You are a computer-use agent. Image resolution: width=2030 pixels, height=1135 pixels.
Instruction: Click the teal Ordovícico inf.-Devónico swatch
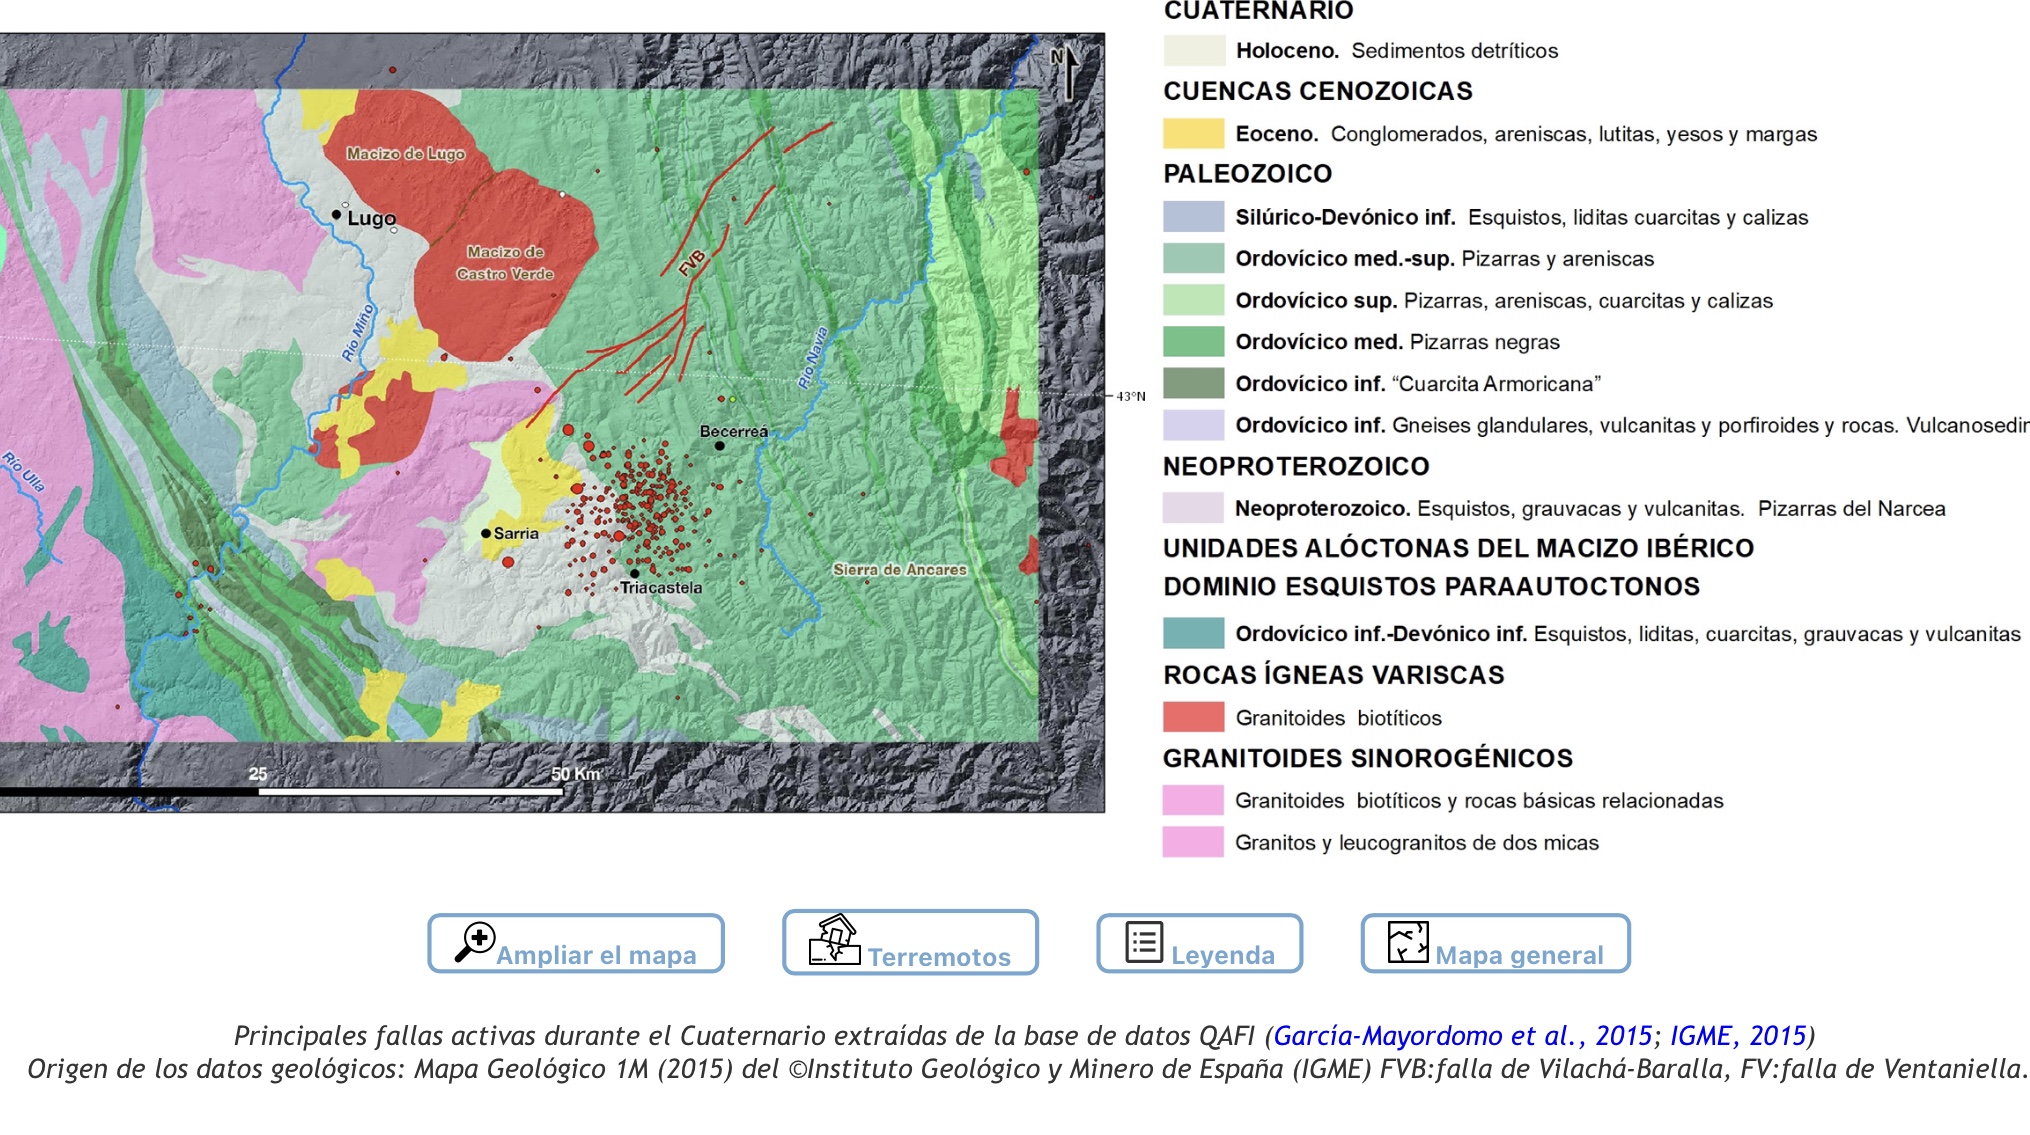coord(1193,633)
